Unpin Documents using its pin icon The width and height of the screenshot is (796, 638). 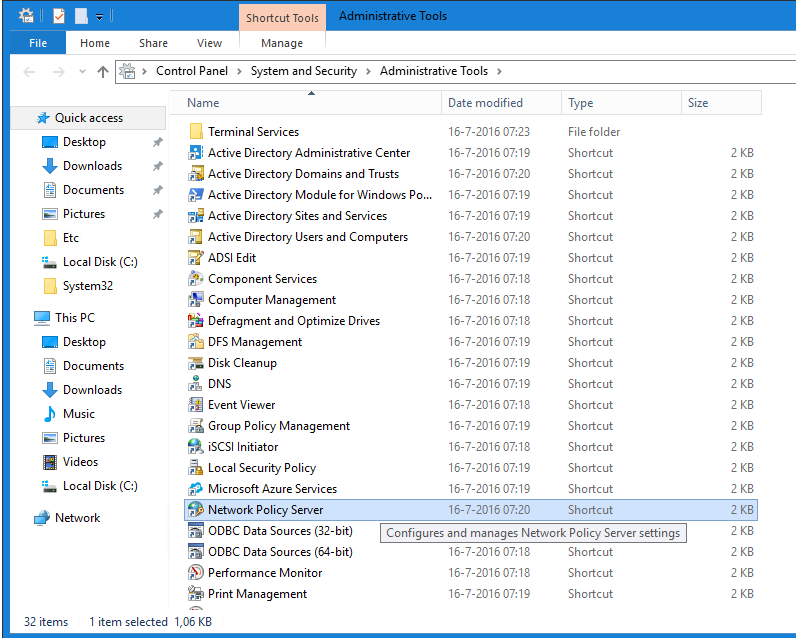pos(158,190)
